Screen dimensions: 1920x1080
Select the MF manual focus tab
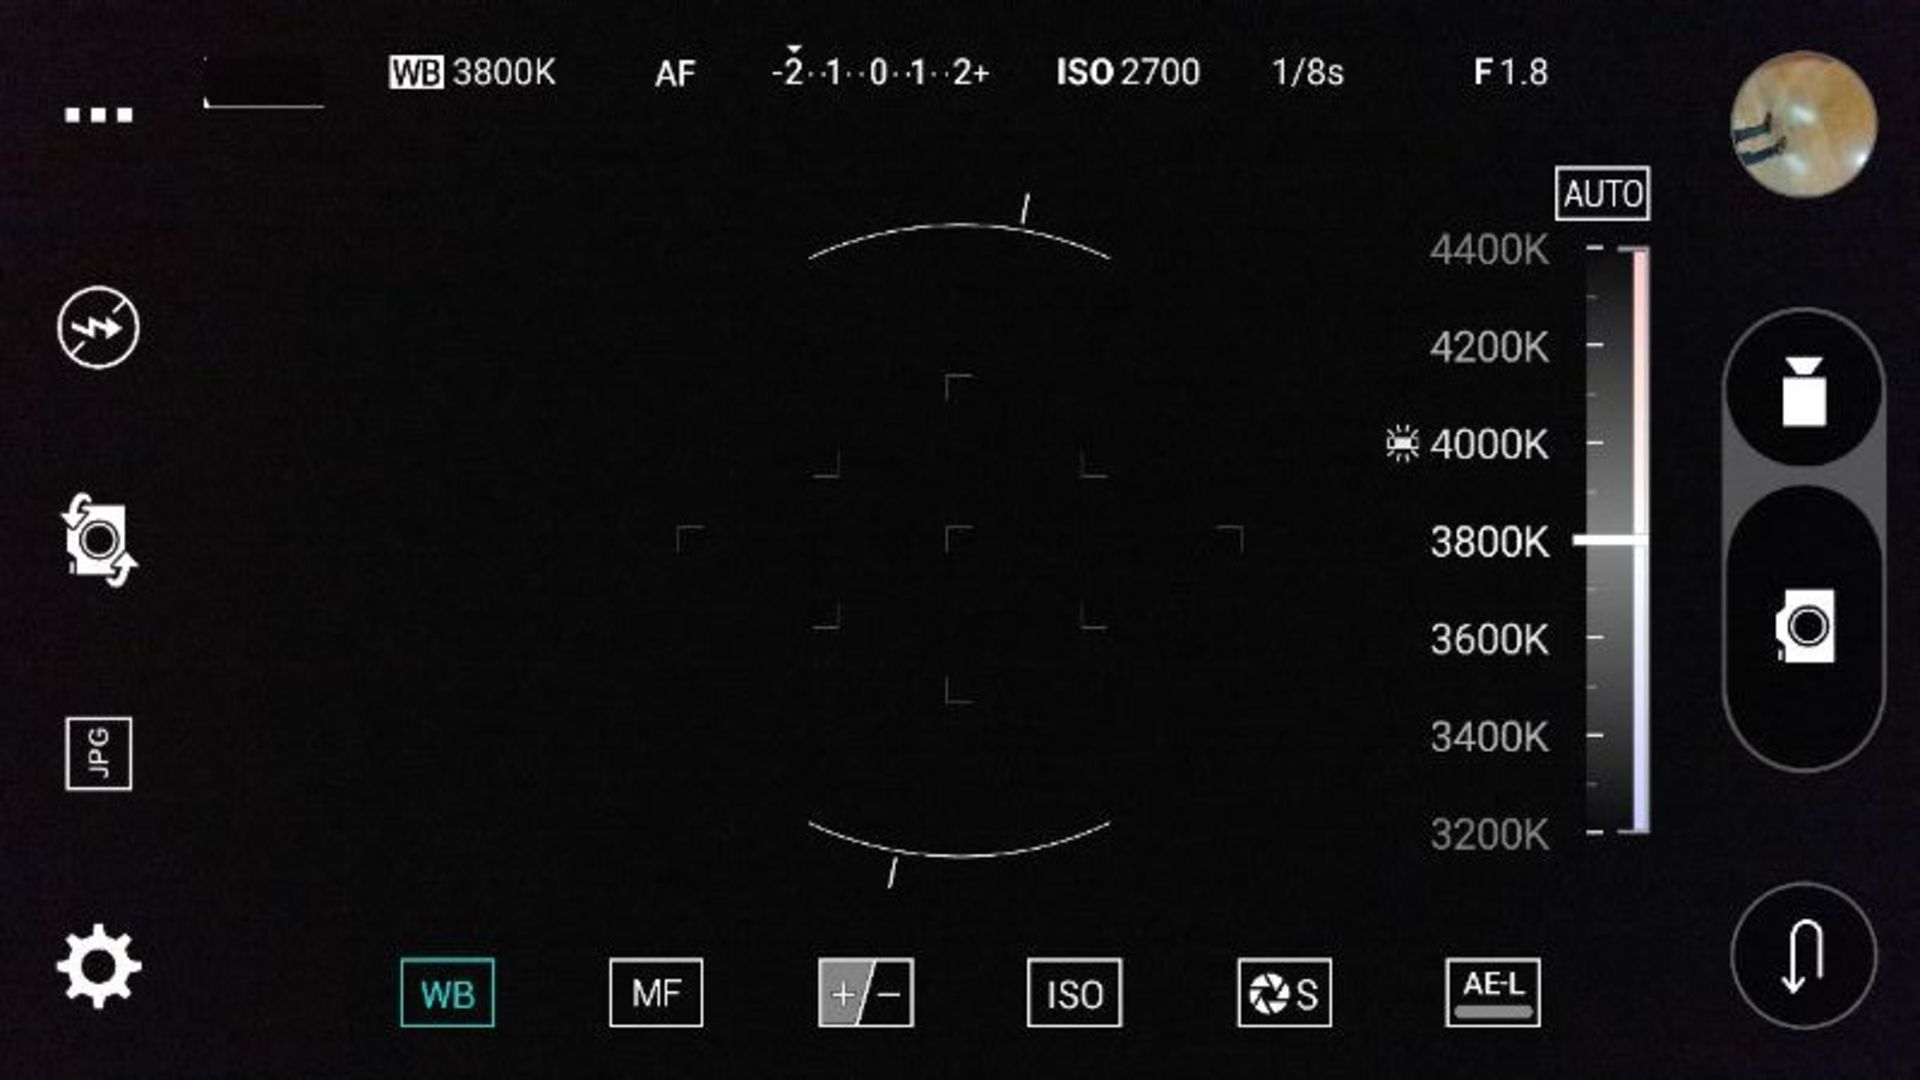[656, 993]
